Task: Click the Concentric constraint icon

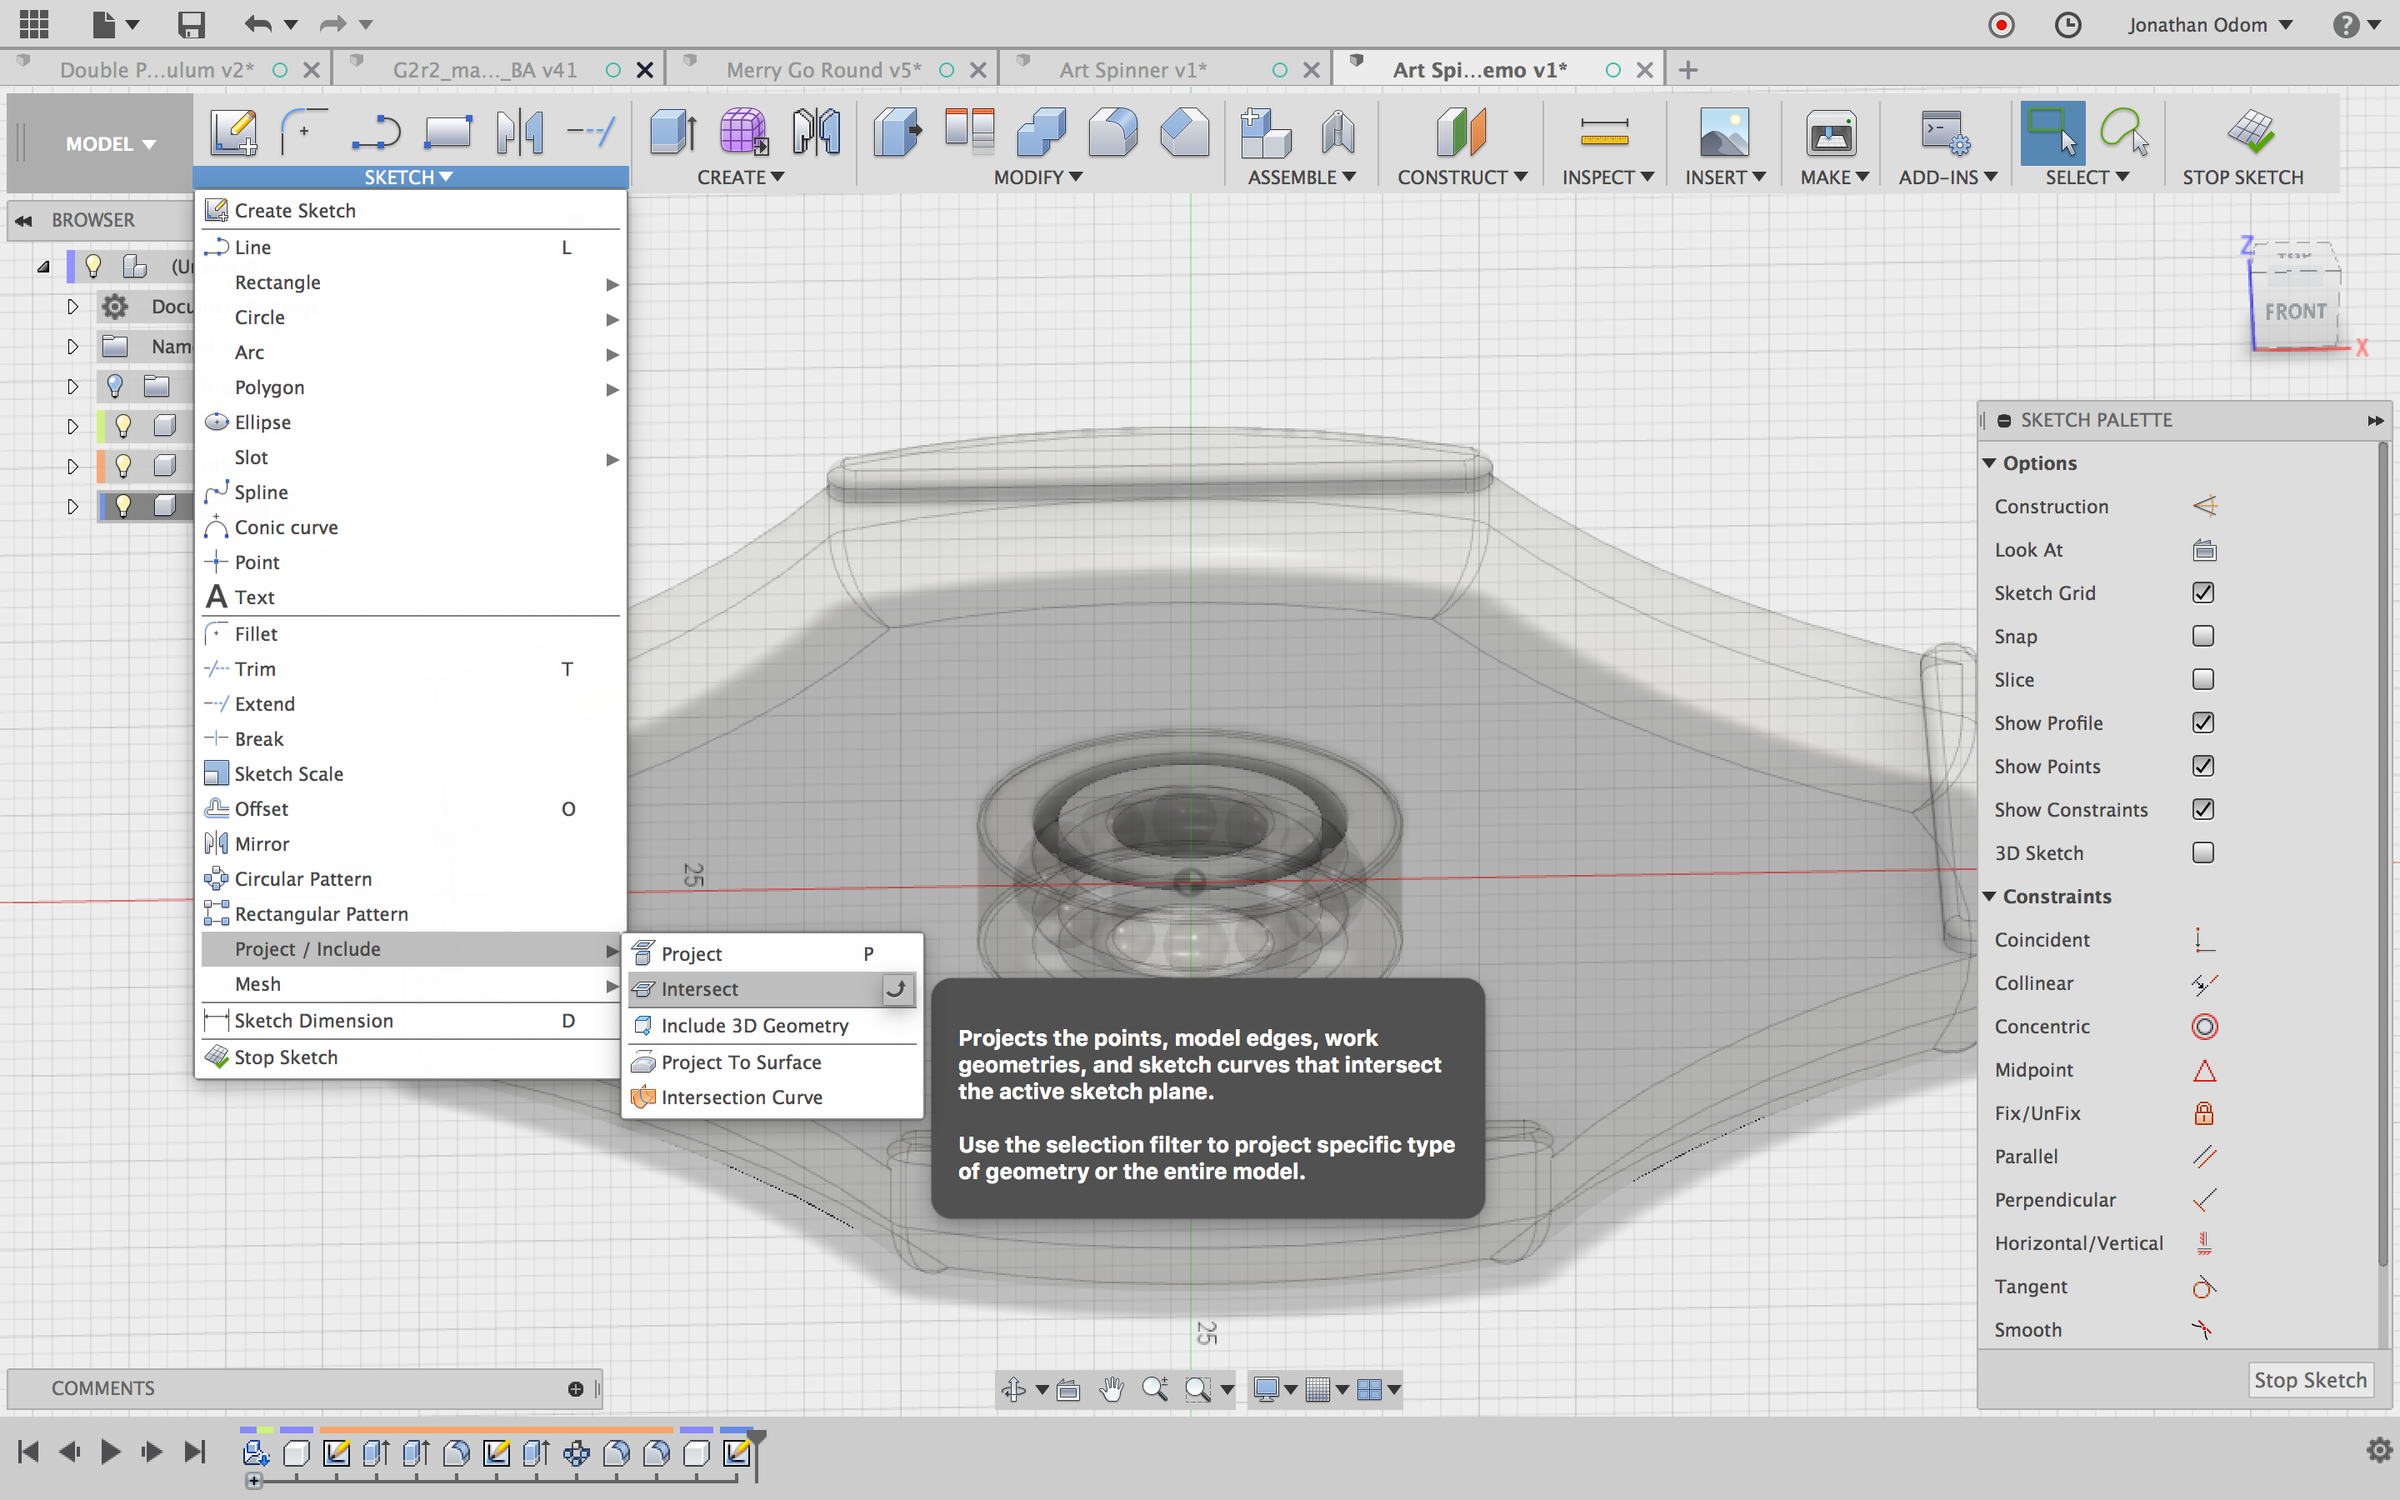Action: pyautogui.click(x=2204, y=1026)
